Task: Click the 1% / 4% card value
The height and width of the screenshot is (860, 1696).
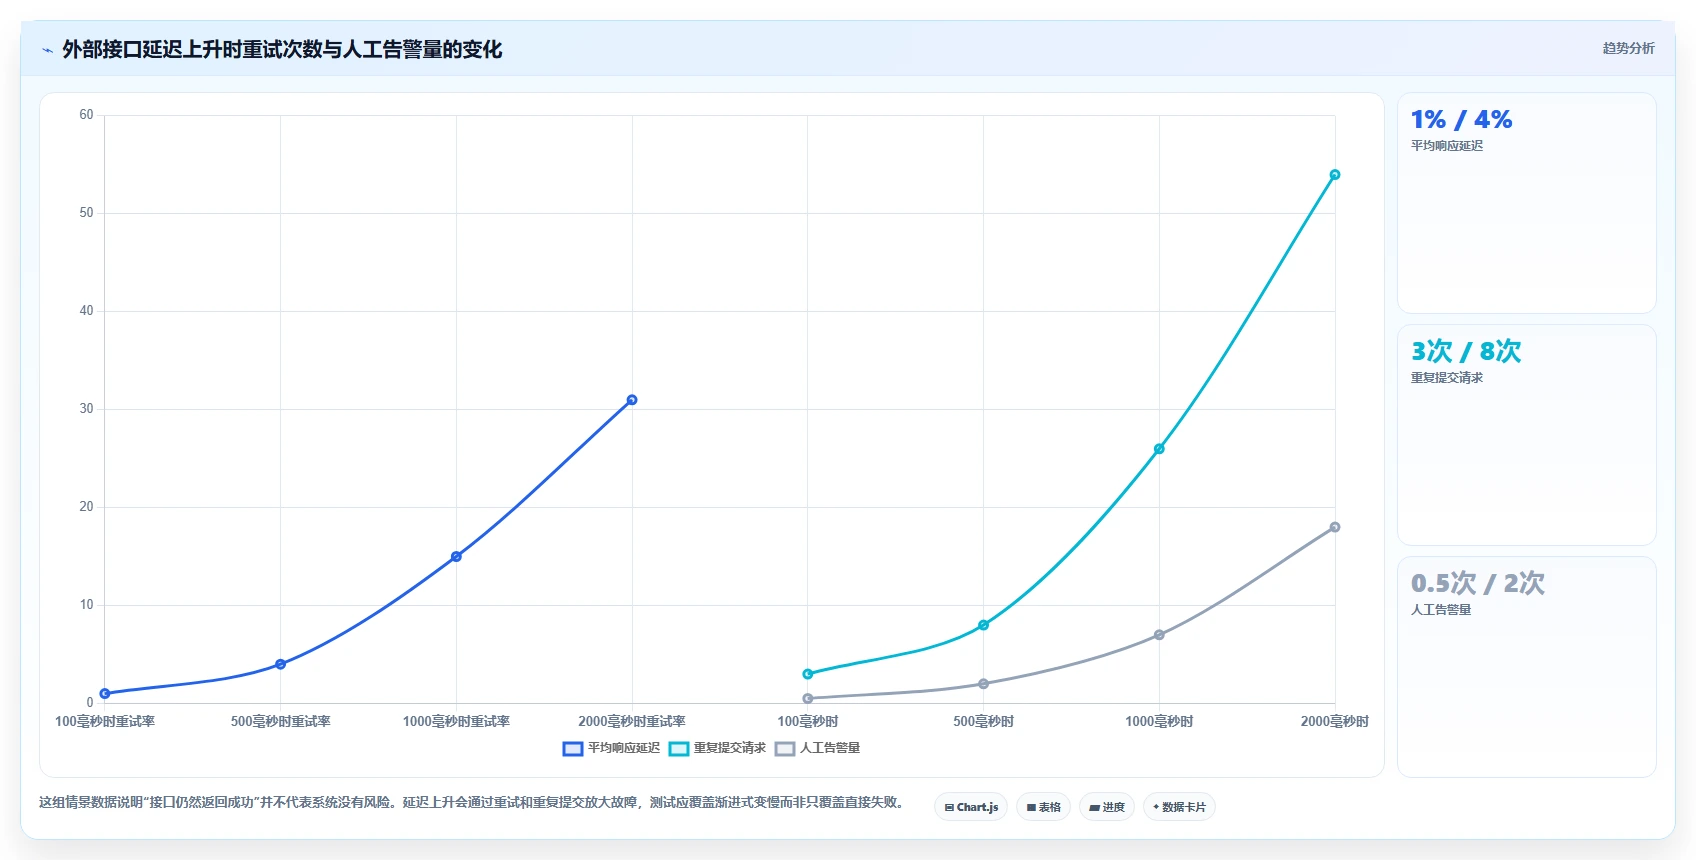Action: click(x=1461, y=120)
